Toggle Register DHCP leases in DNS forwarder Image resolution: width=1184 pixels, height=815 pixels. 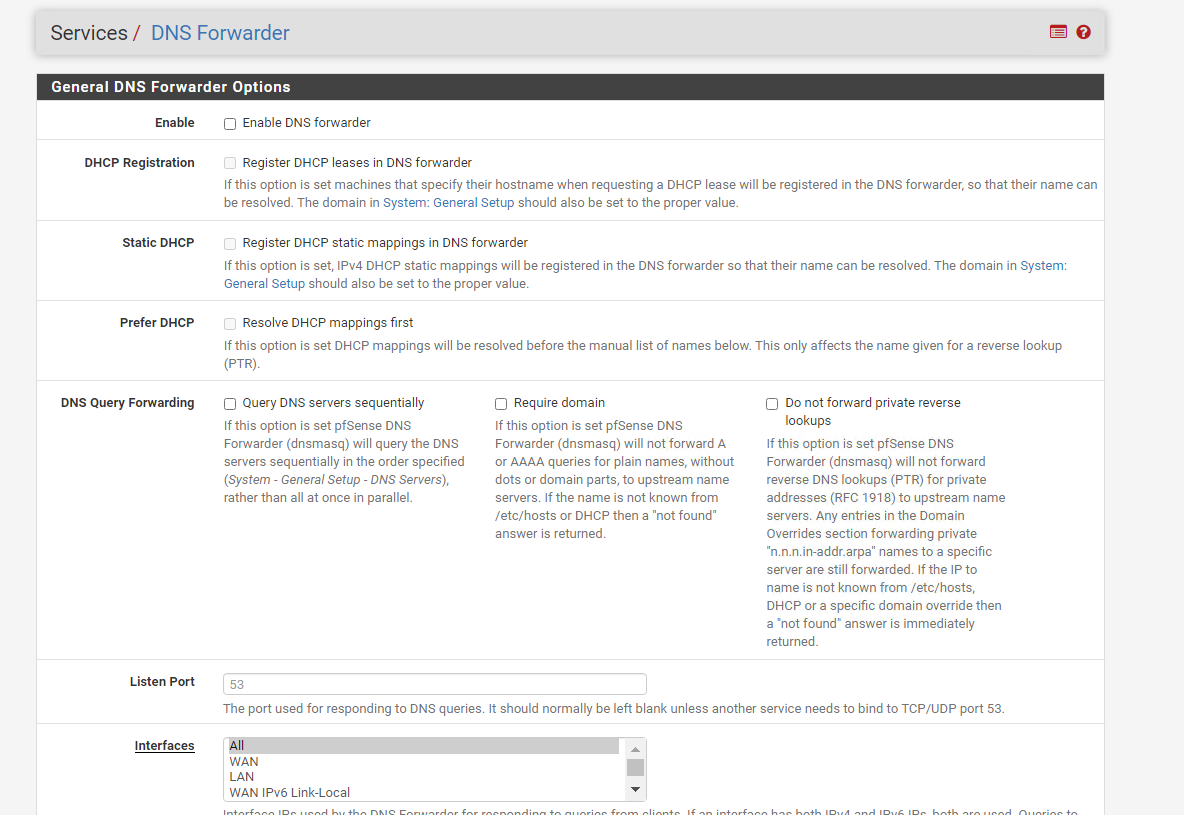pos(230,163)
